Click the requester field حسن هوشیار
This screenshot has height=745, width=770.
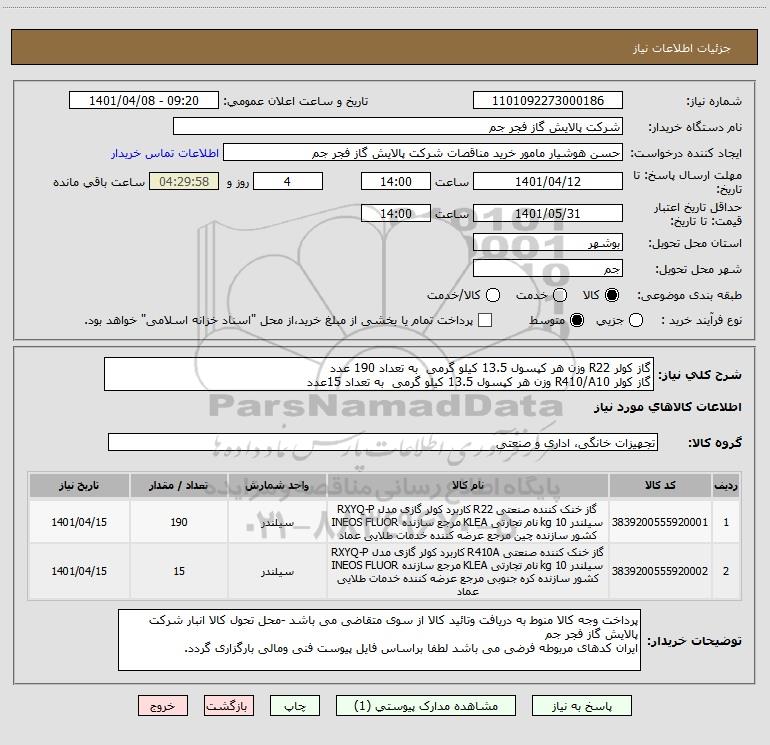point(423,153)
